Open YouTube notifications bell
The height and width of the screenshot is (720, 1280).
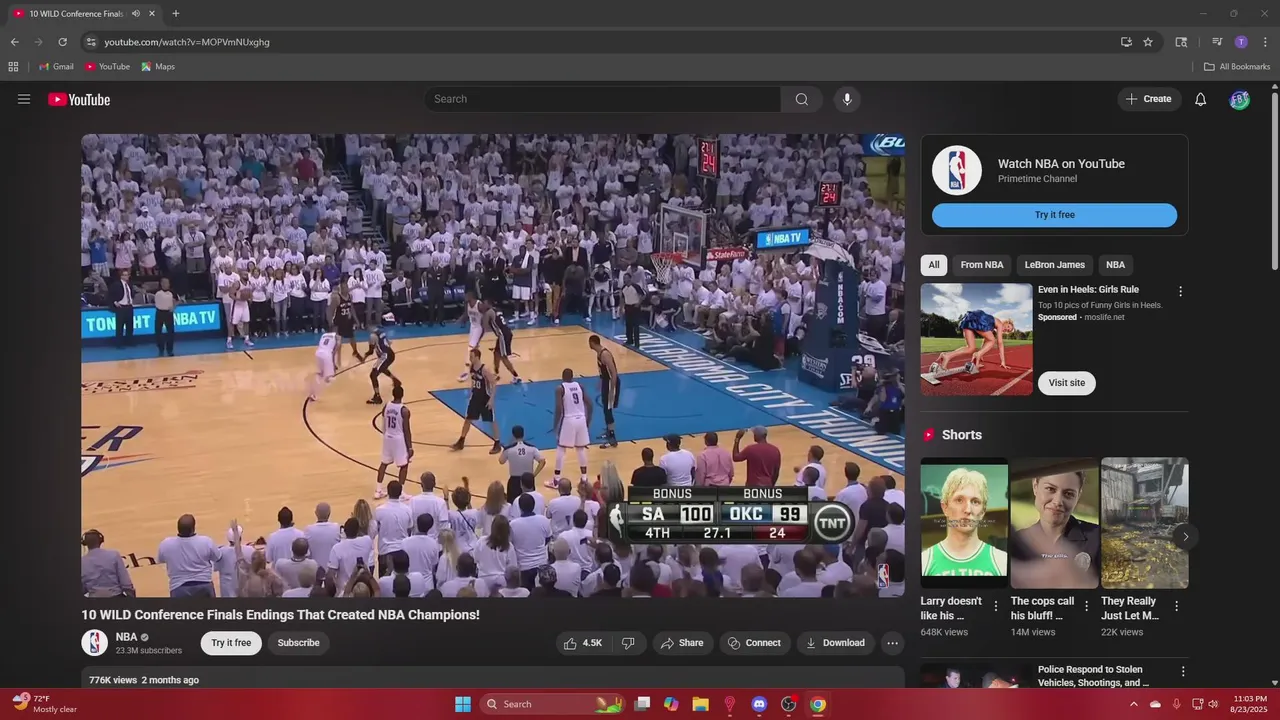pos(1201,99)
